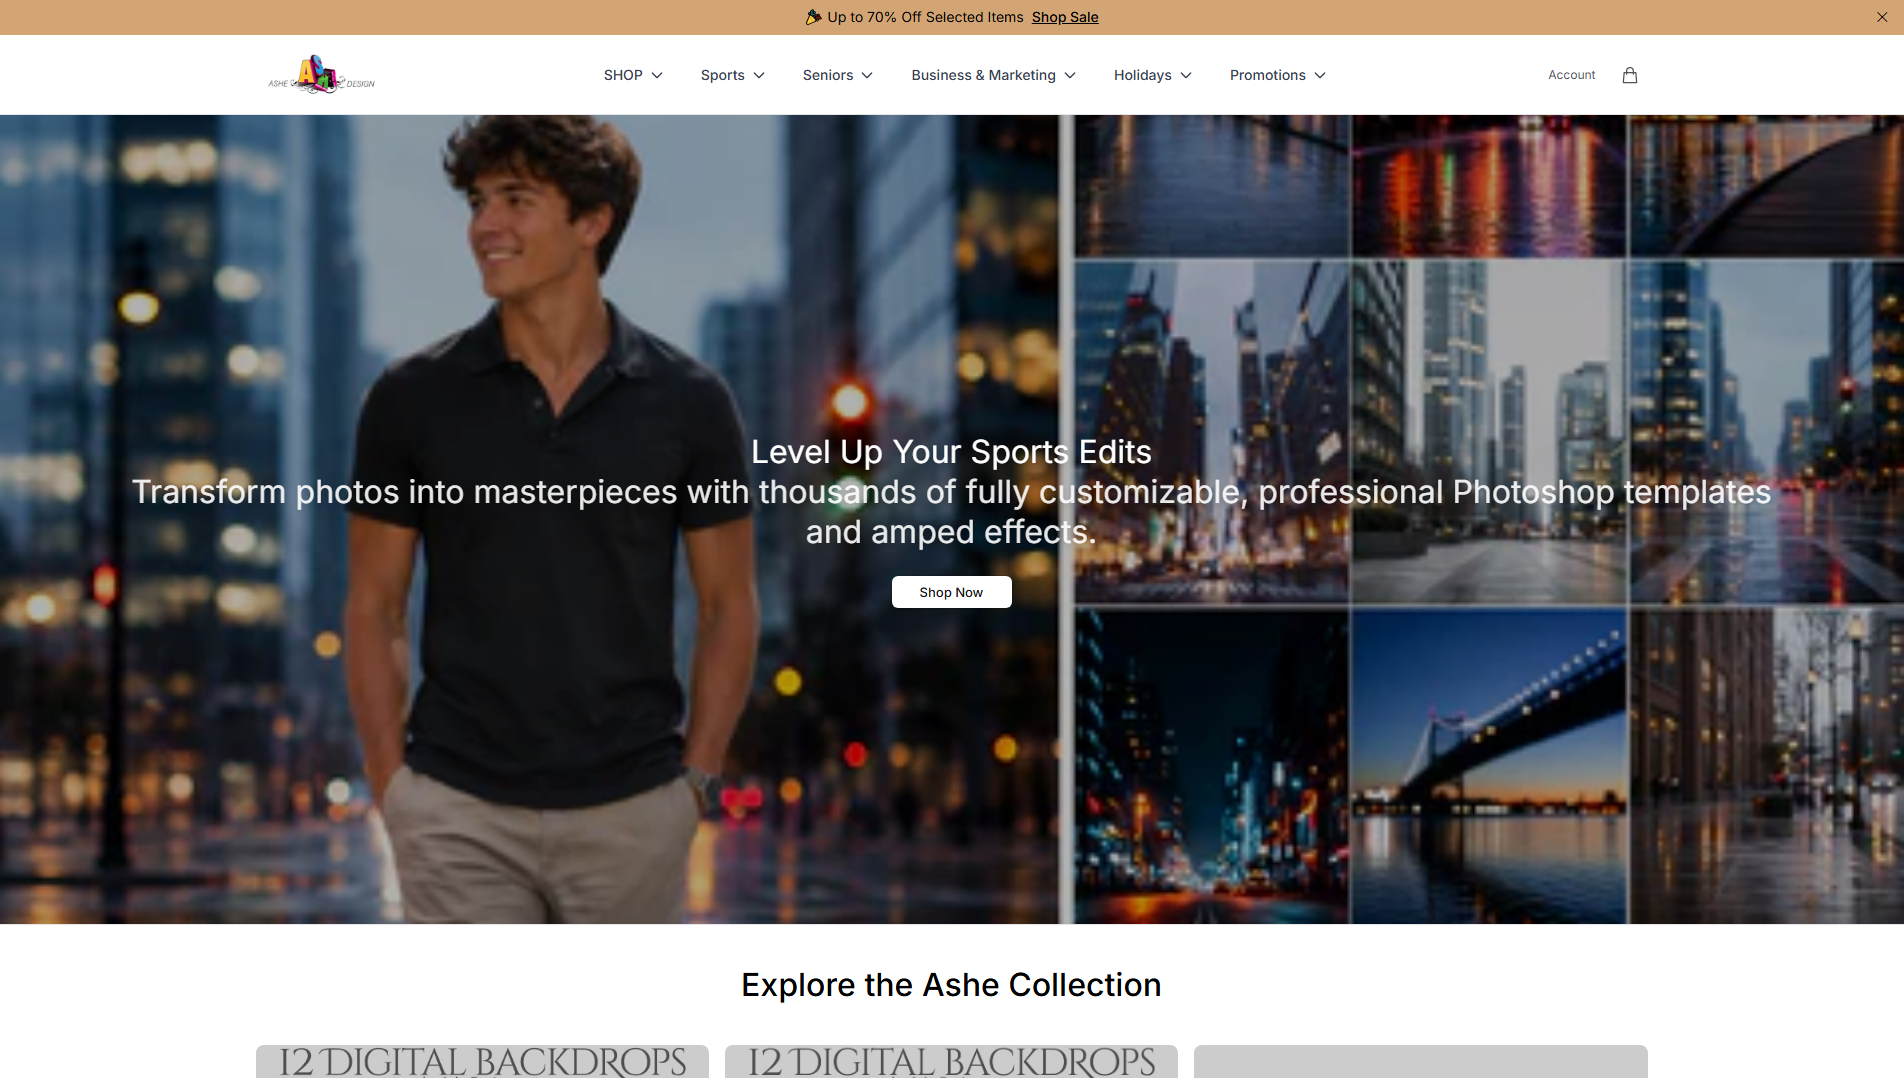
Task: Dismiss the sale announcement banner
Action: [x=1882, y=17]
